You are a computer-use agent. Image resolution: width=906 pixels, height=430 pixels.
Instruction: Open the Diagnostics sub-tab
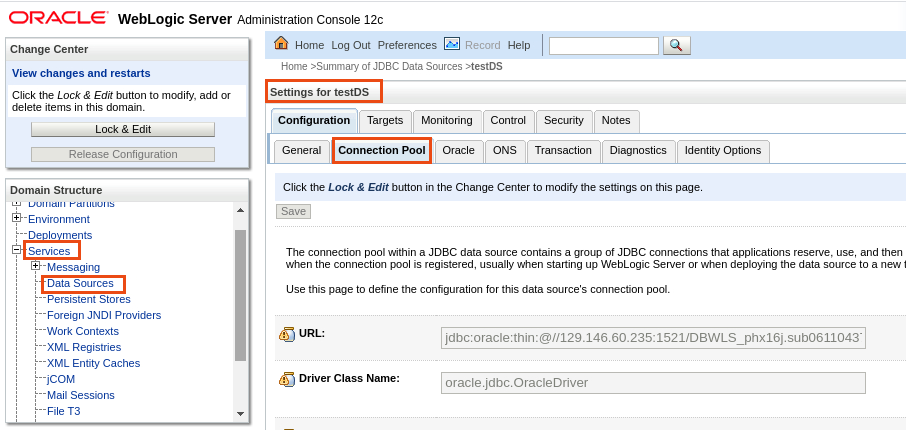(638, 151)
